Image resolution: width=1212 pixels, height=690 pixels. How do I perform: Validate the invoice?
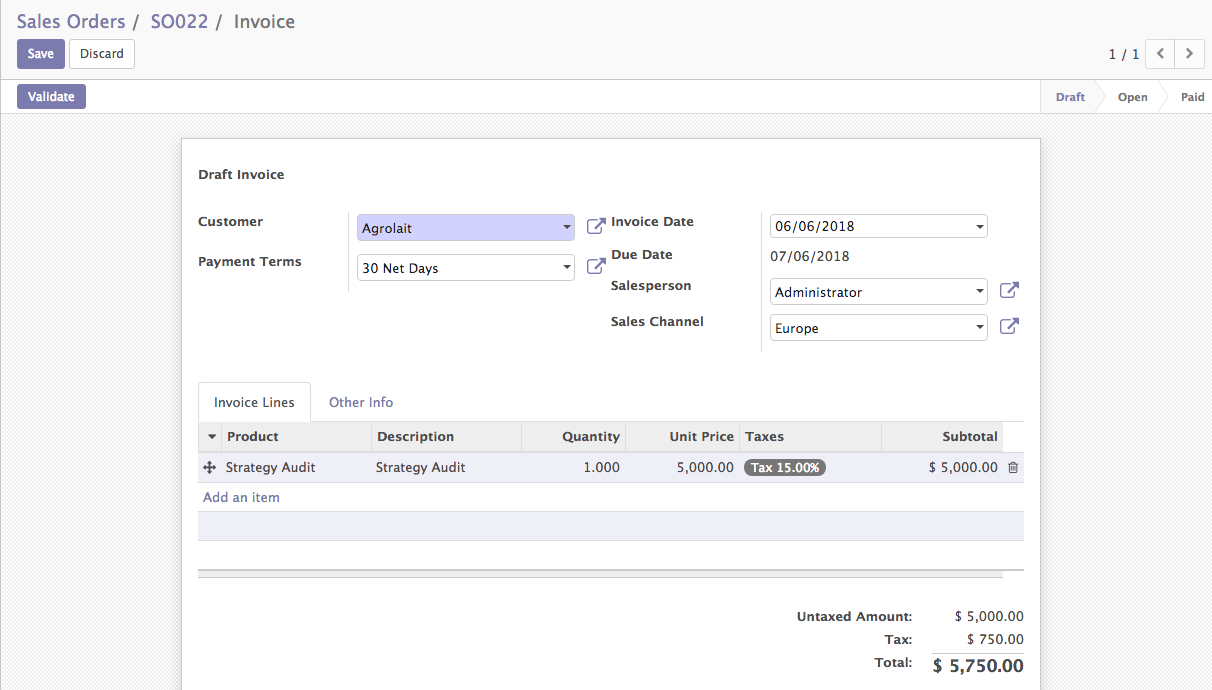pyautogui.click(x=51, y=96)
